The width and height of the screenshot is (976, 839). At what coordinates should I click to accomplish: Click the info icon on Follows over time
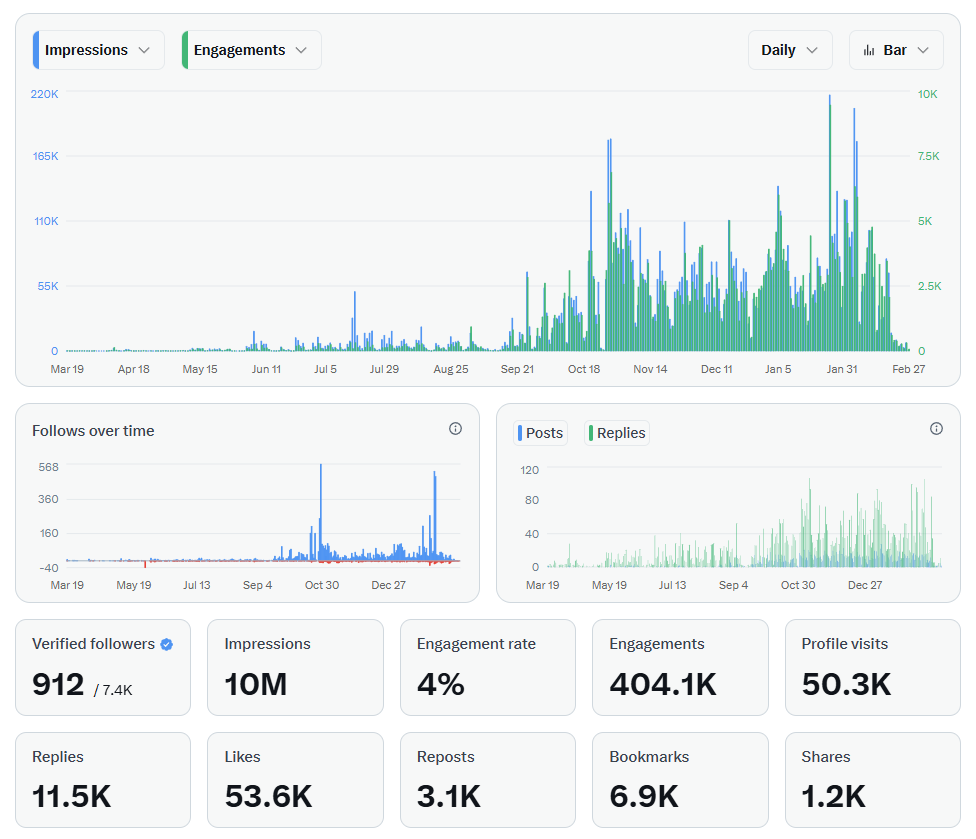(456, 428)
